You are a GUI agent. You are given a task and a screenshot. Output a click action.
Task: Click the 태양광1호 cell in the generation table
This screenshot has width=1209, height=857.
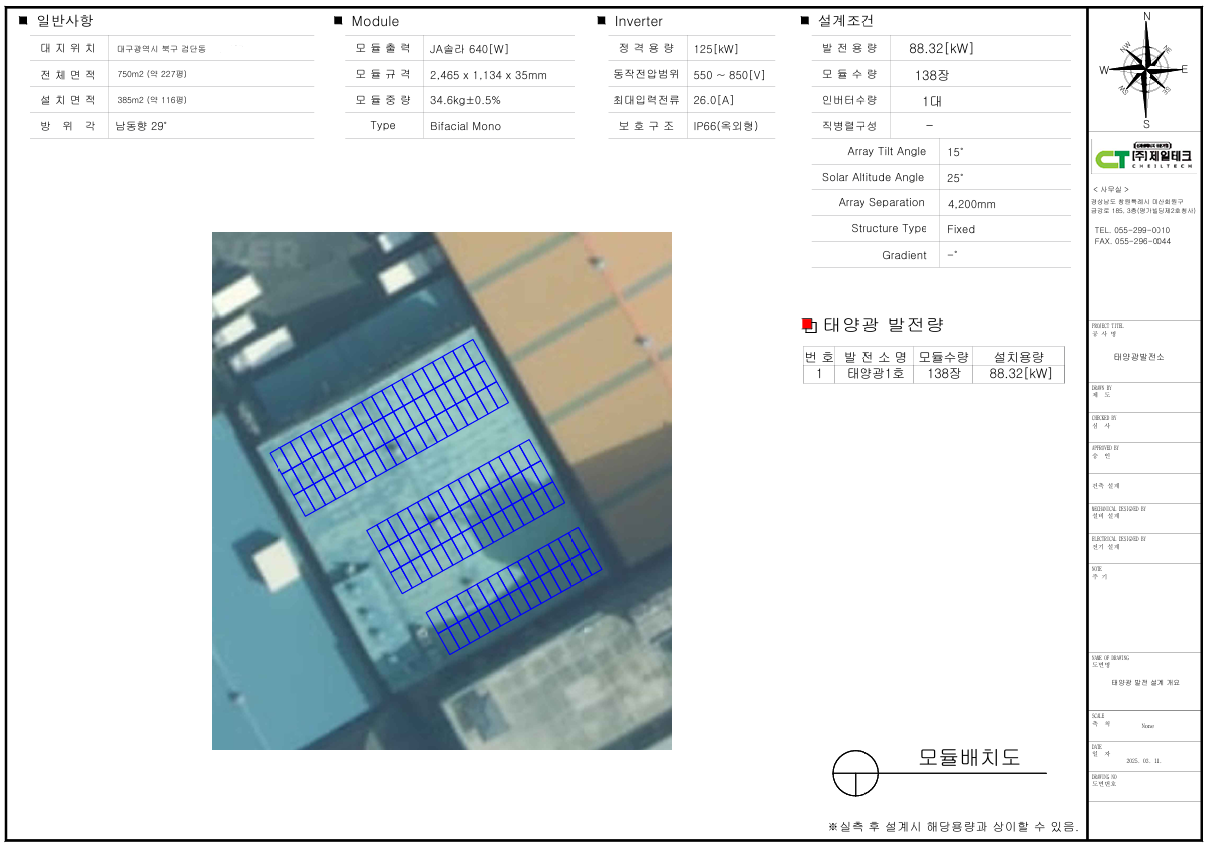pyautogui.click(x=874, y=374)
